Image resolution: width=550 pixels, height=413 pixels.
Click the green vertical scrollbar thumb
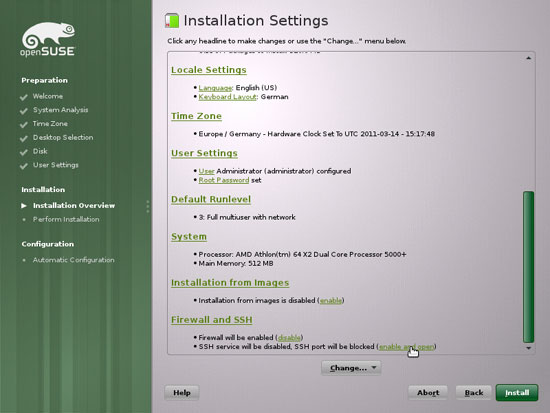pos(528,267)
